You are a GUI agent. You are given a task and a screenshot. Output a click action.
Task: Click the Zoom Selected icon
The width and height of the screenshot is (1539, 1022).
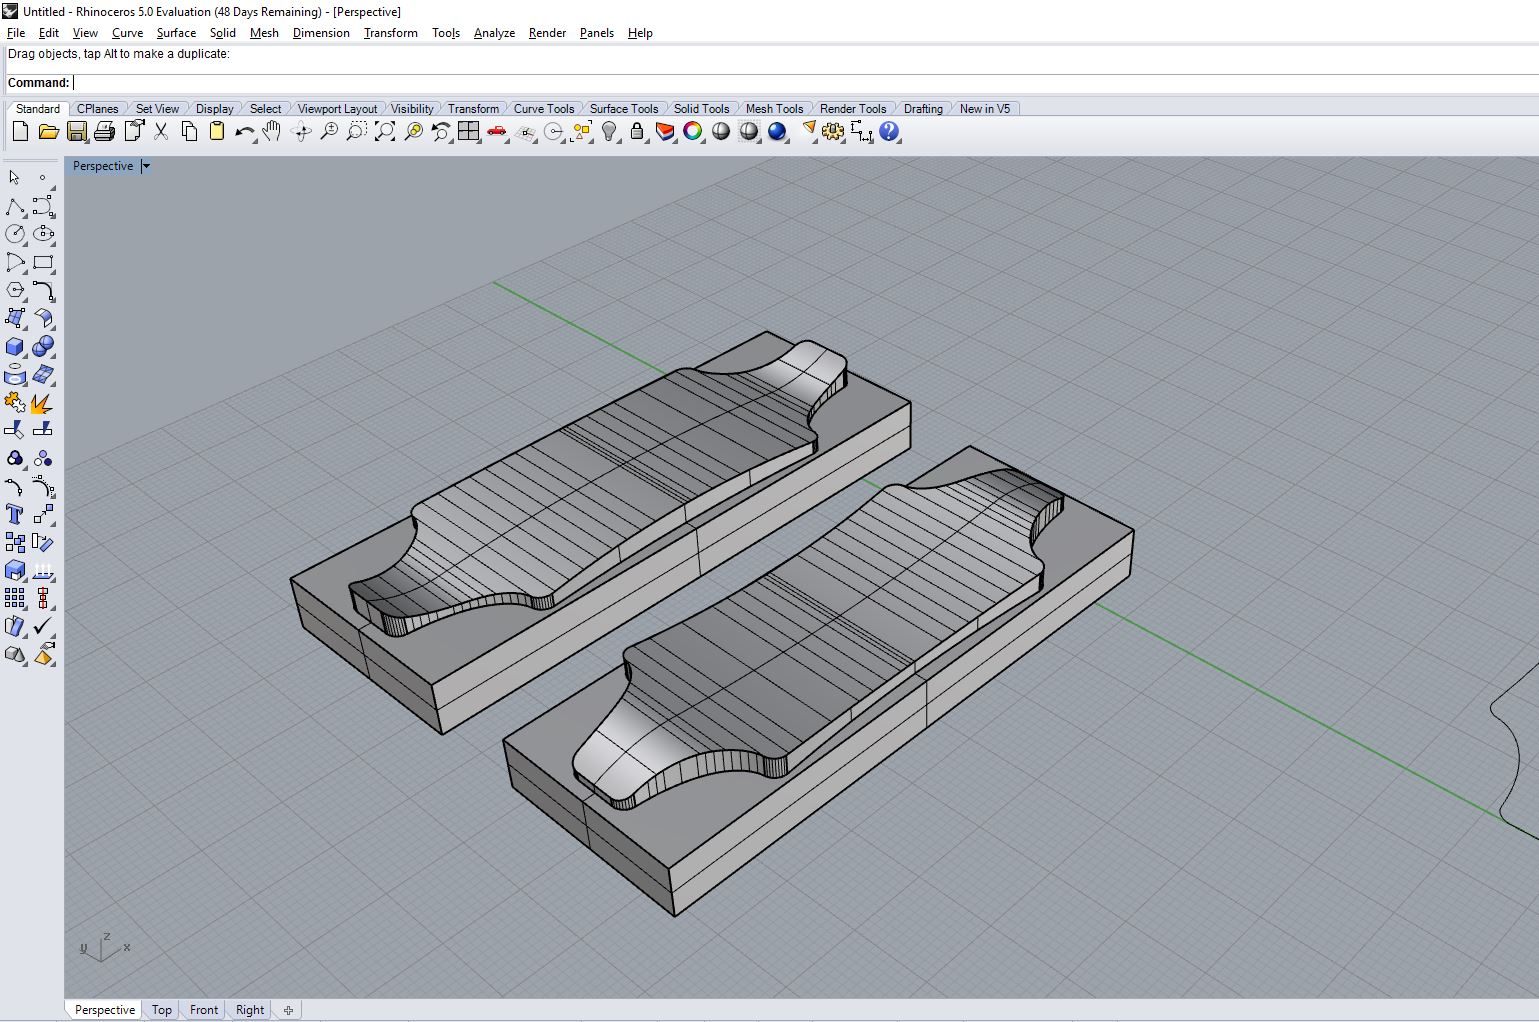click(x=413, y=131)
